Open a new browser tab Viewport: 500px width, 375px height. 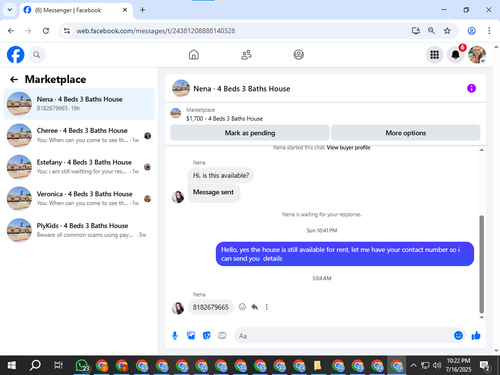coord(142,10)
